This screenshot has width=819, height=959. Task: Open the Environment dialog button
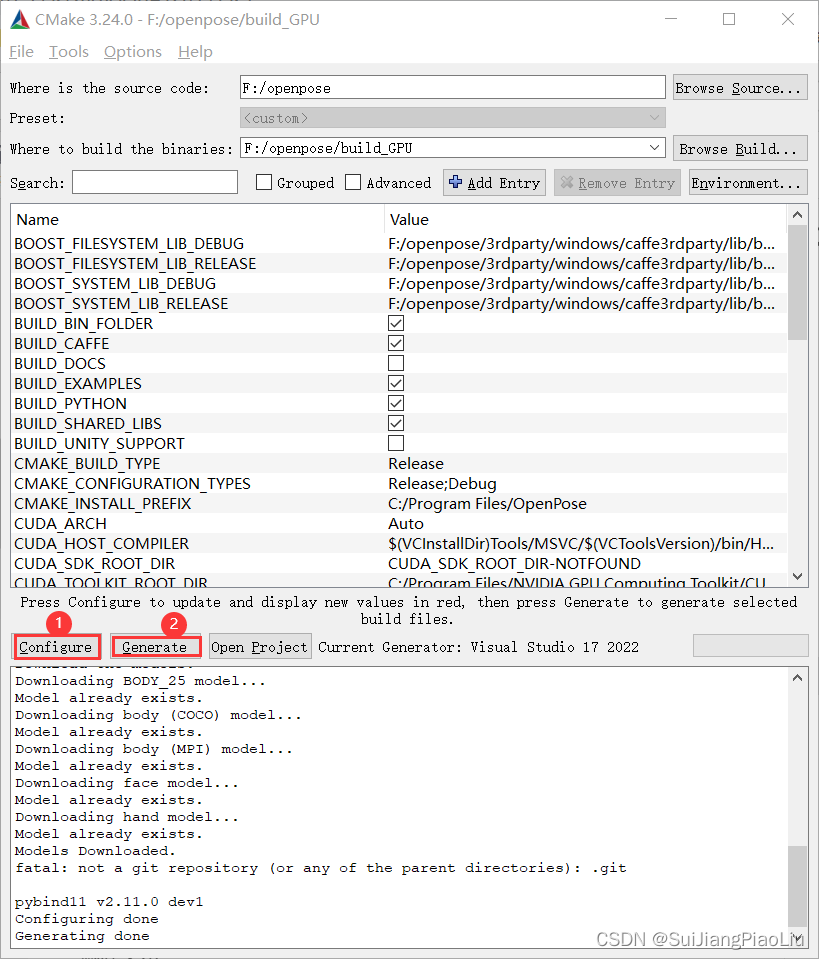(x=749, y=183)
